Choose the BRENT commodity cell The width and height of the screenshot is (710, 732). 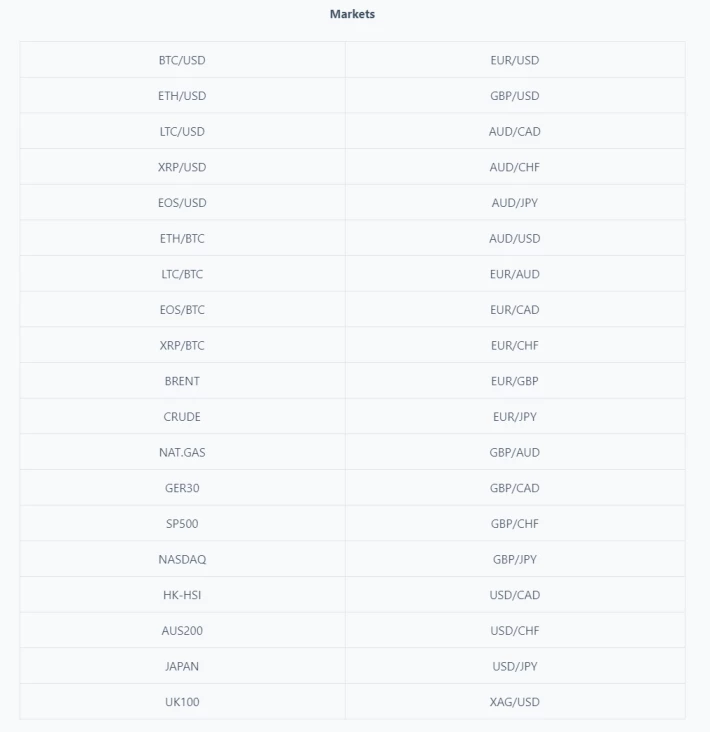point(182,381)
